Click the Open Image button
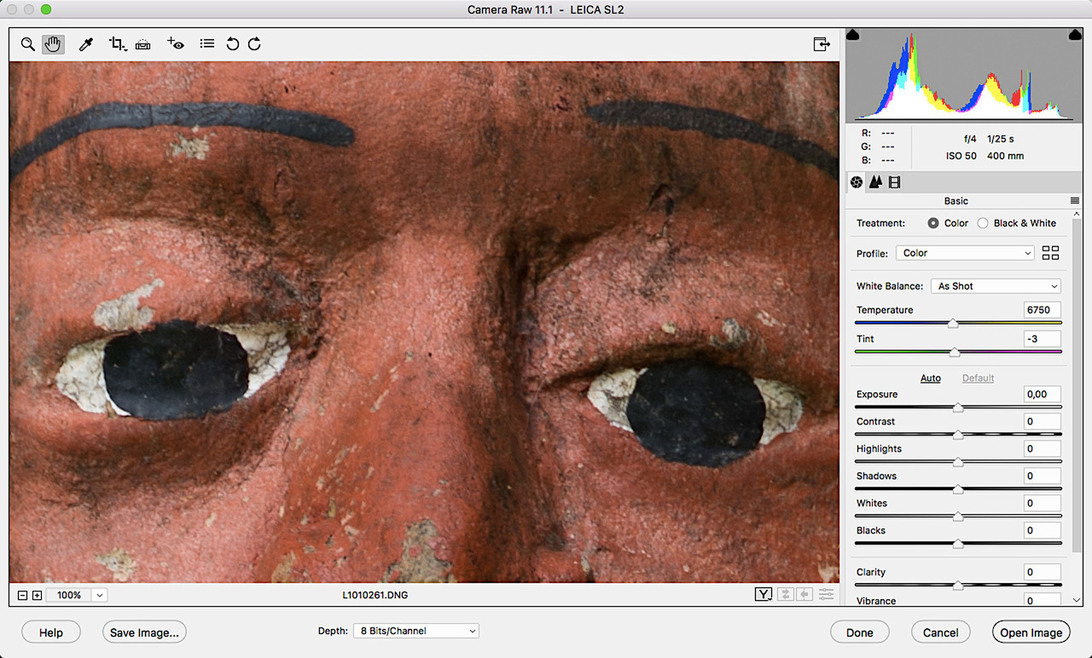The image size is (1092, 658). (1030, 632)
